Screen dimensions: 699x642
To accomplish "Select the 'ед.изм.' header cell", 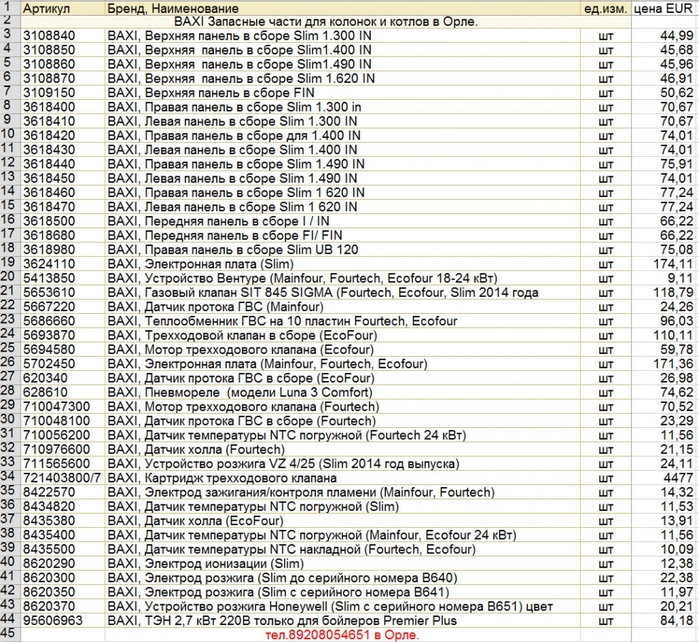I will point(606,8).
